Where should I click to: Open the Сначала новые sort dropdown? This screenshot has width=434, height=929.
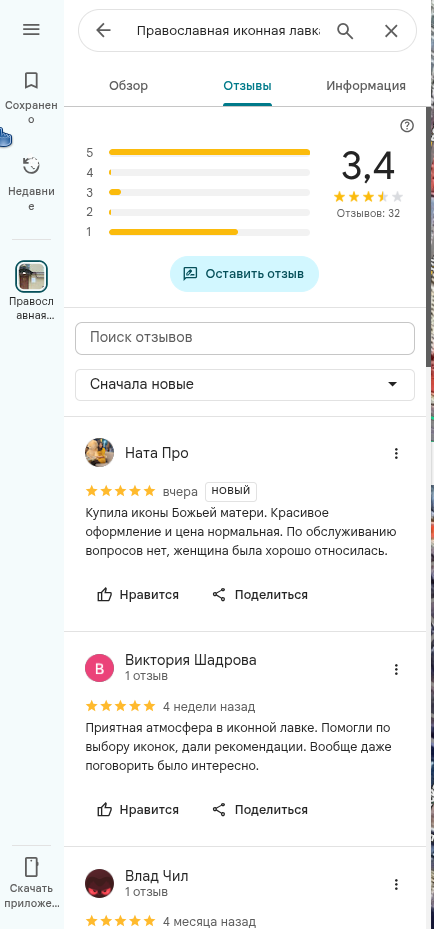click(x=245, y=385)
